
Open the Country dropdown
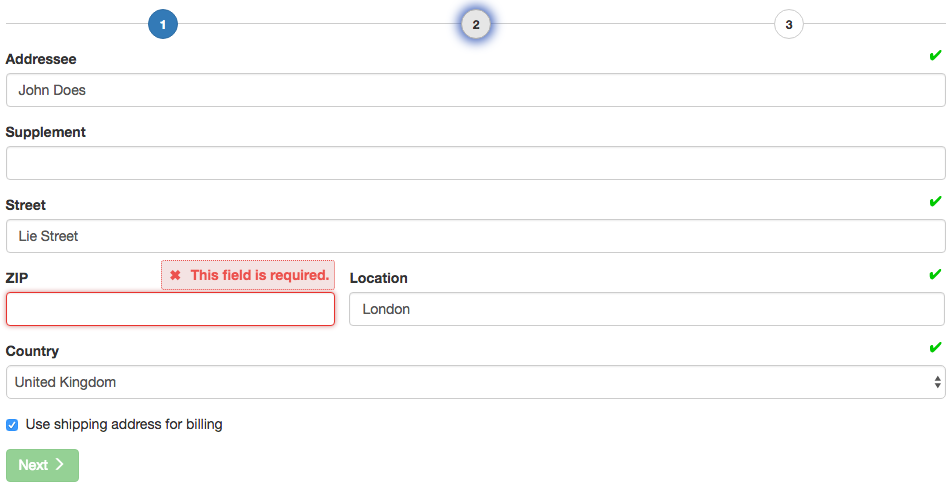pyautogui.click(x=476, y=382)
